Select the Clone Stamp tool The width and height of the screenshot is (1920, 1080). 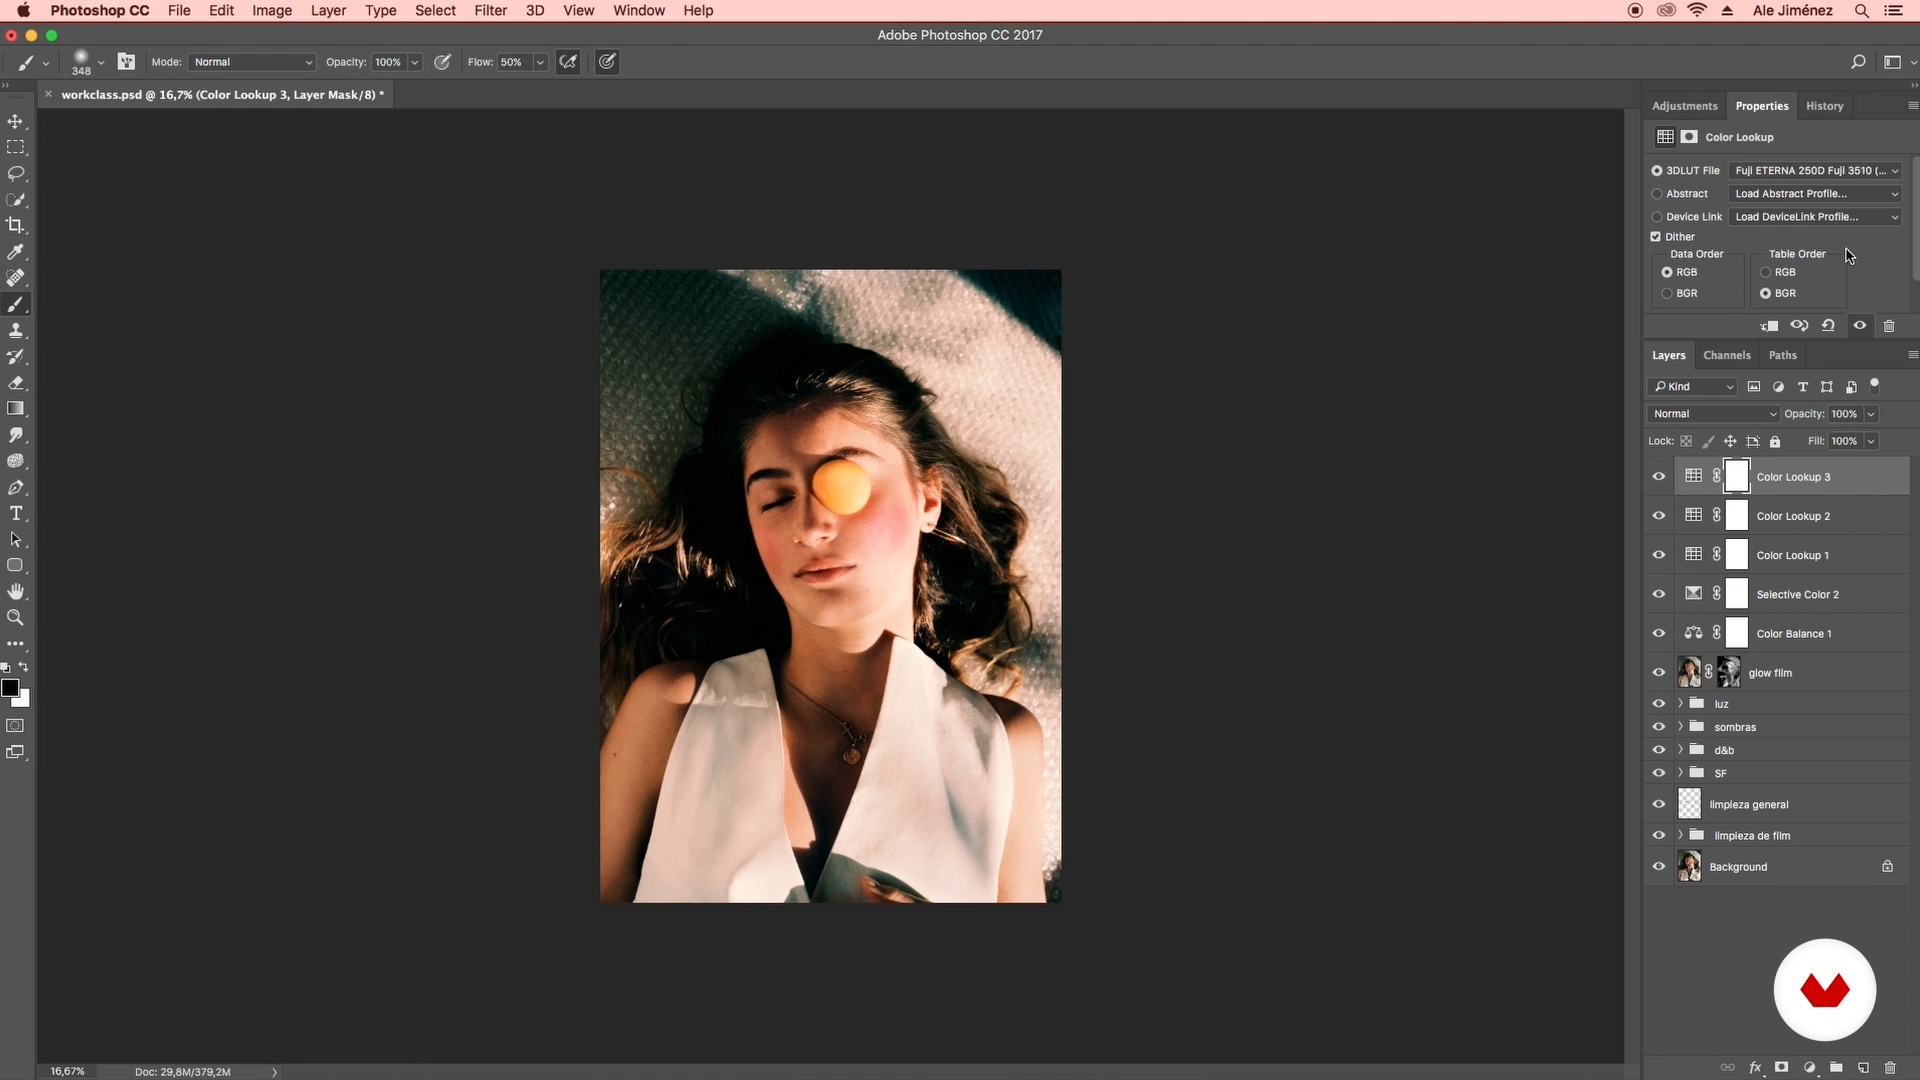coord(15,330)
